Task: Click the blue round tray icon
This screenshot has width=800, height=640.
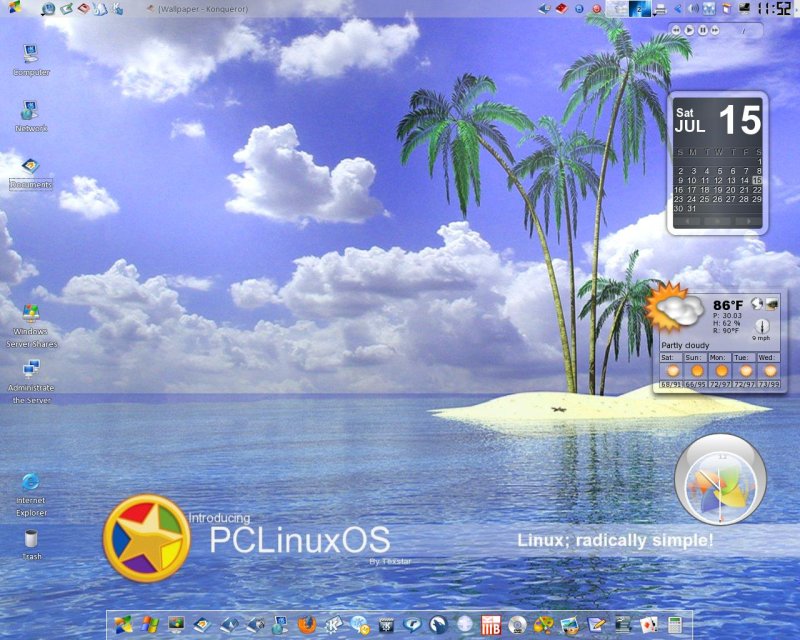Action: 579,9
